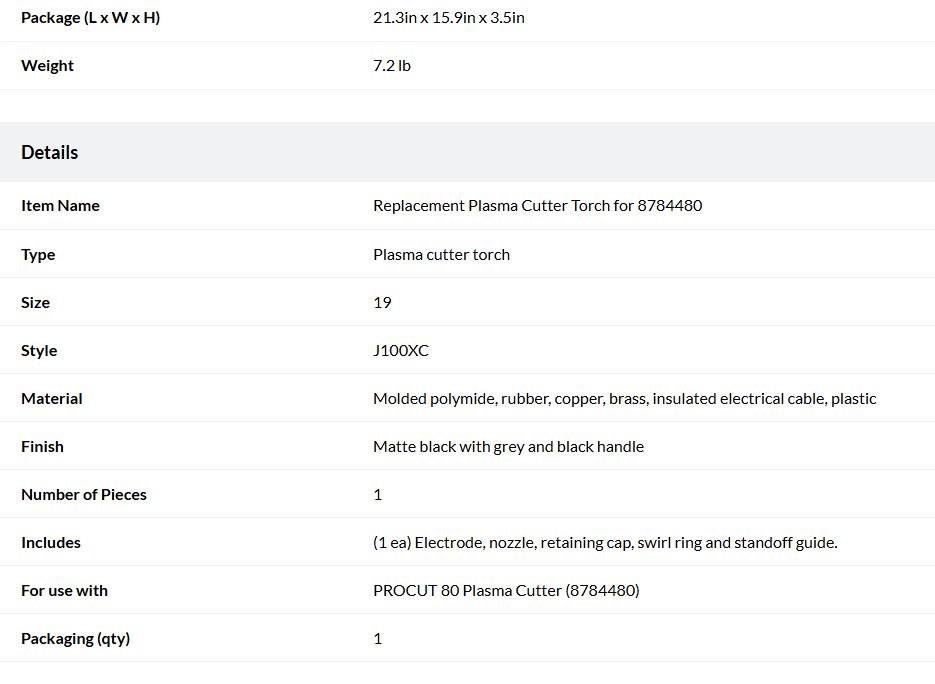The width and height of the screenshot is (935, 684).
Task: Click the Matte black finish description
Action: (508, 447)
